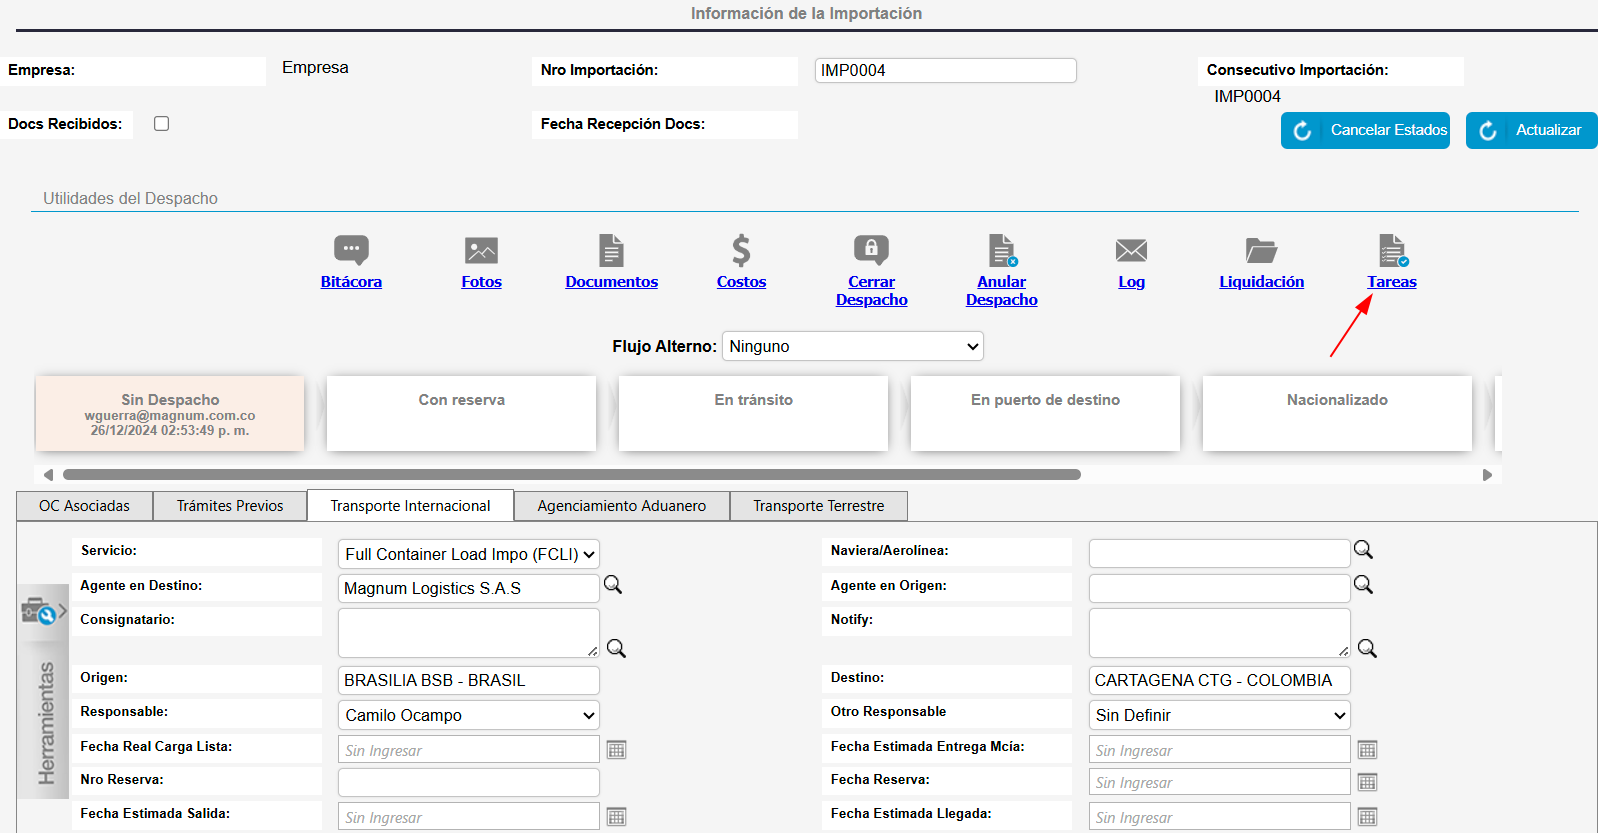Open the Costos dollar sign icon
Screen dimensions: 1604x833
point(741,250)
